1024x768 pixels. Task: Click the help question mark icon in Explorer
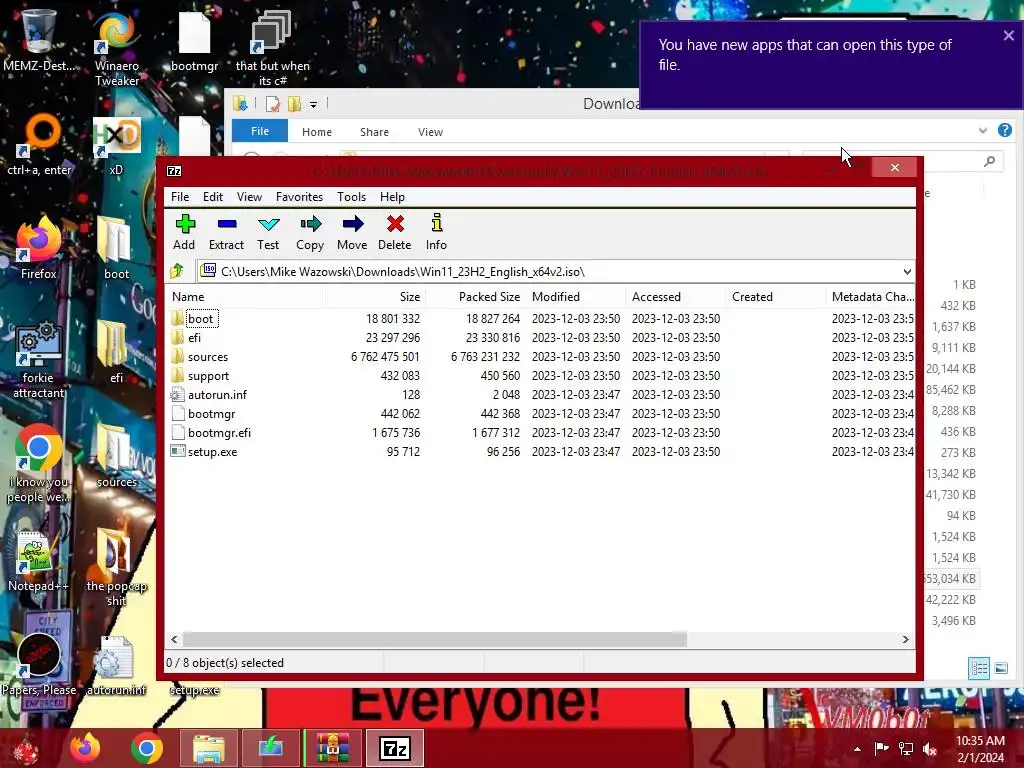point(1005,130)
